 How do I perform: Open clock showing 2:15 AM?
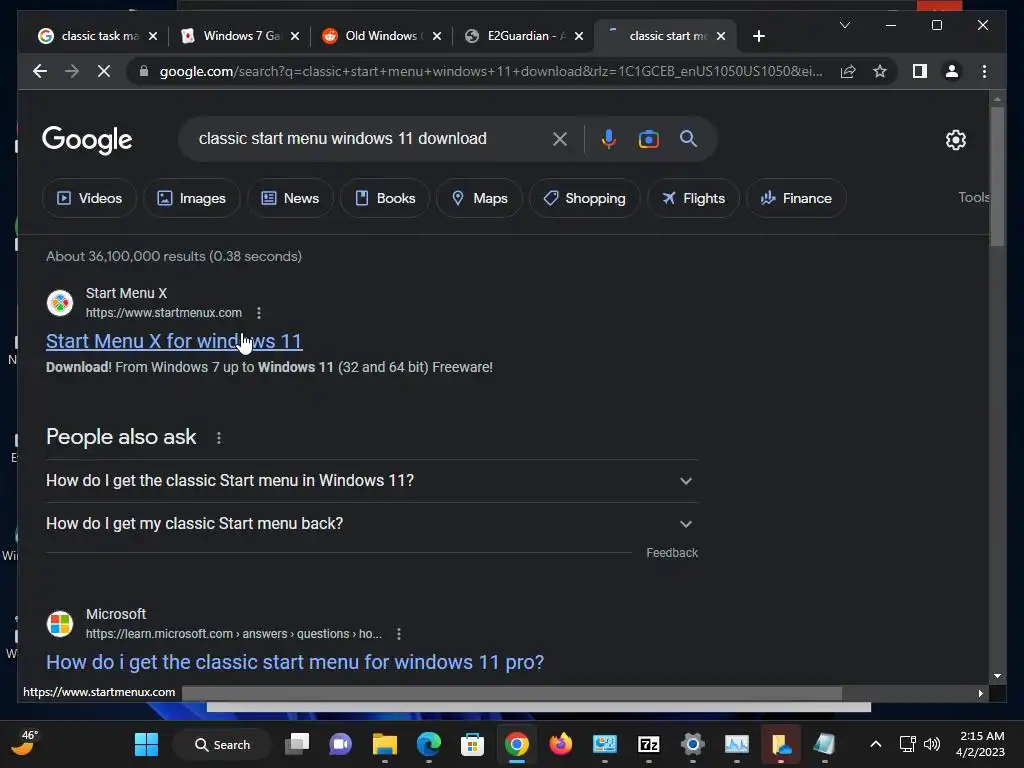pyautogui.click(x=980, y=744)
